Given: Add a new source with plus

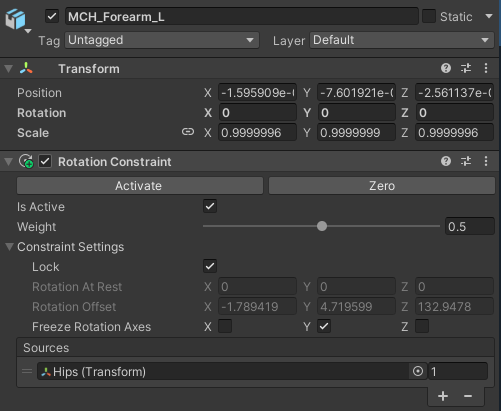Looking at the screenshot, I should 443,396.
